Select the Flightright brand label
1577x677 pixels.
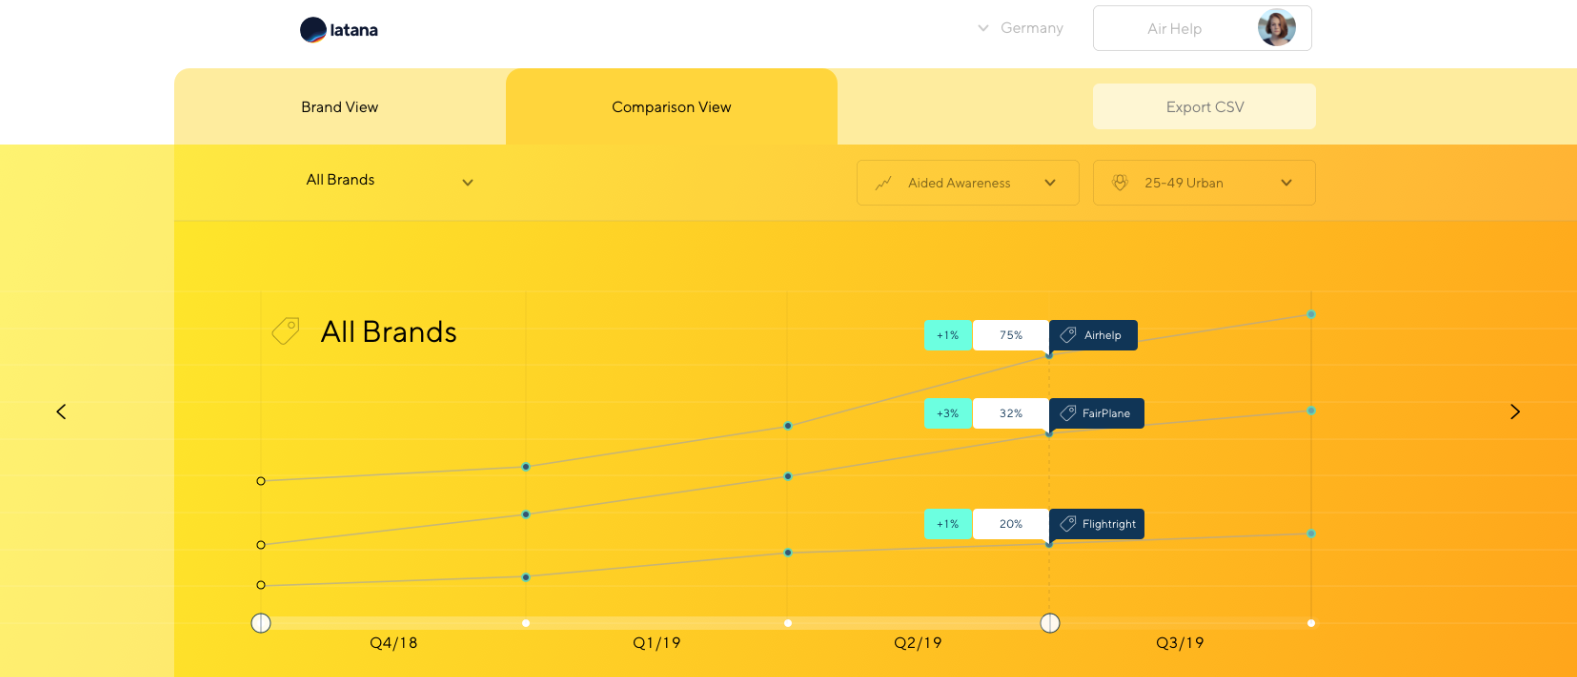tap(1096, 524)
